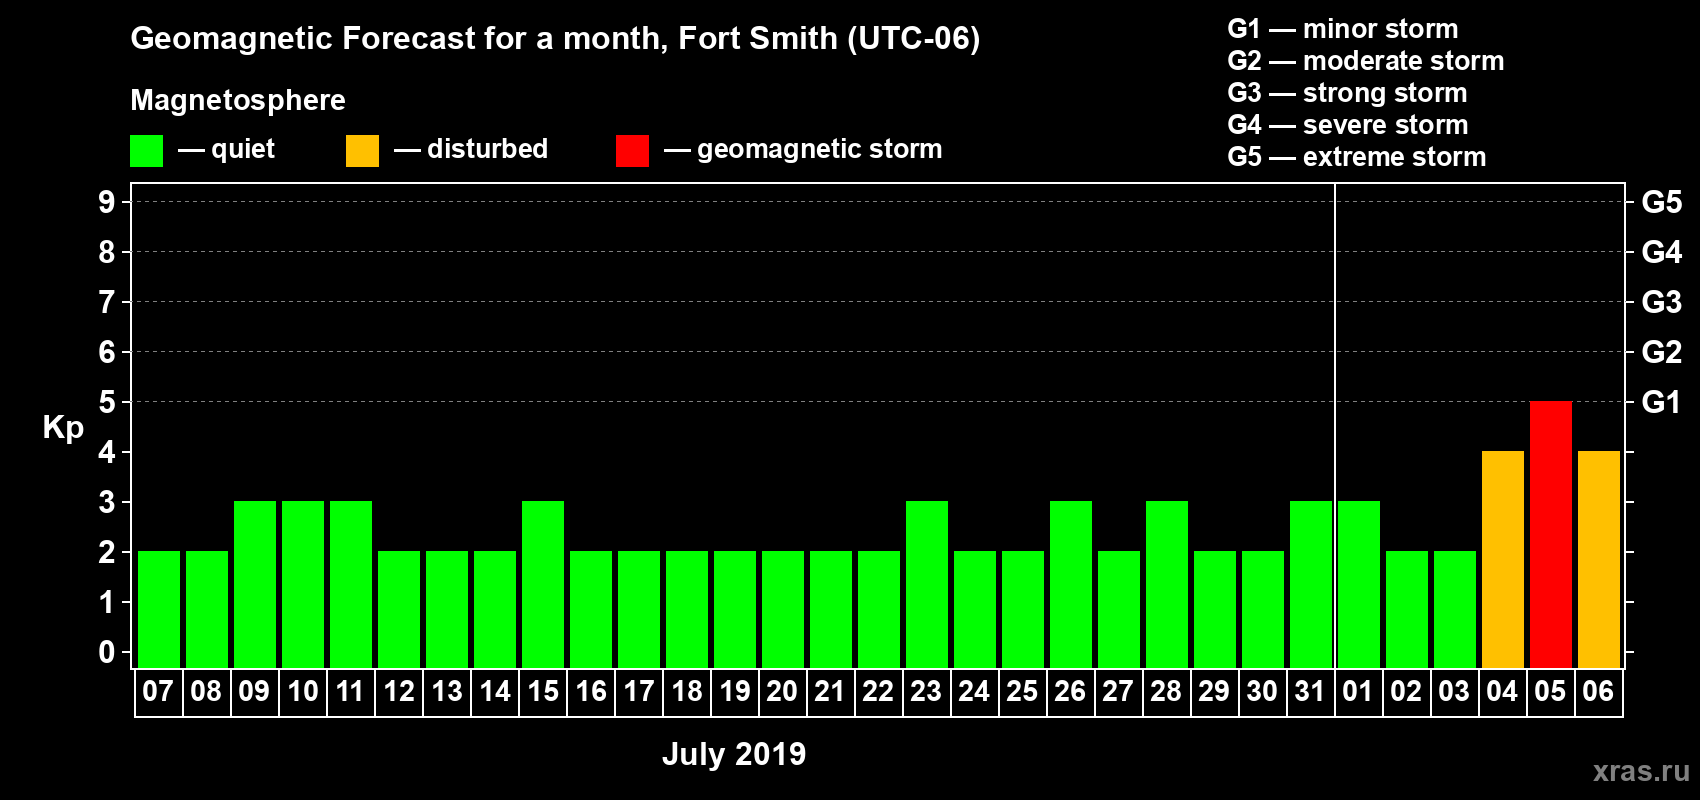
Task: Click the Kp value 5 tick label
Action: coord(106,402)
